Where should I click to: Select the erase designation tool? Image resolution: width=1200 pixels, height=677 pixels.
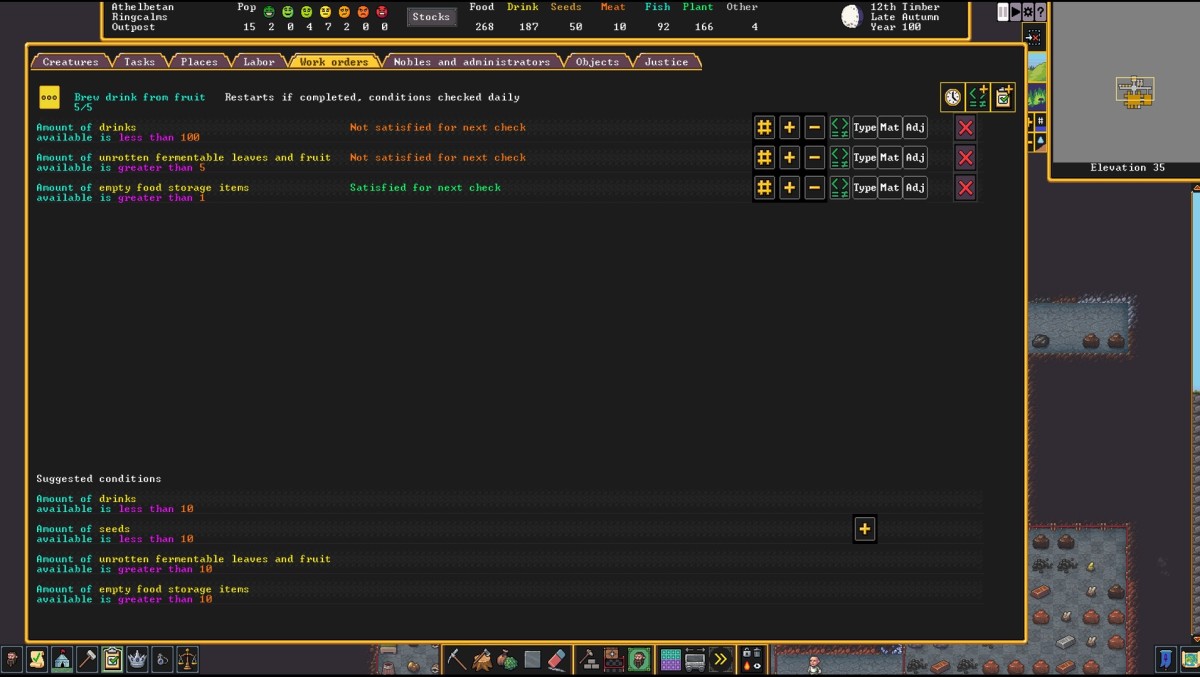coord(558,659)
